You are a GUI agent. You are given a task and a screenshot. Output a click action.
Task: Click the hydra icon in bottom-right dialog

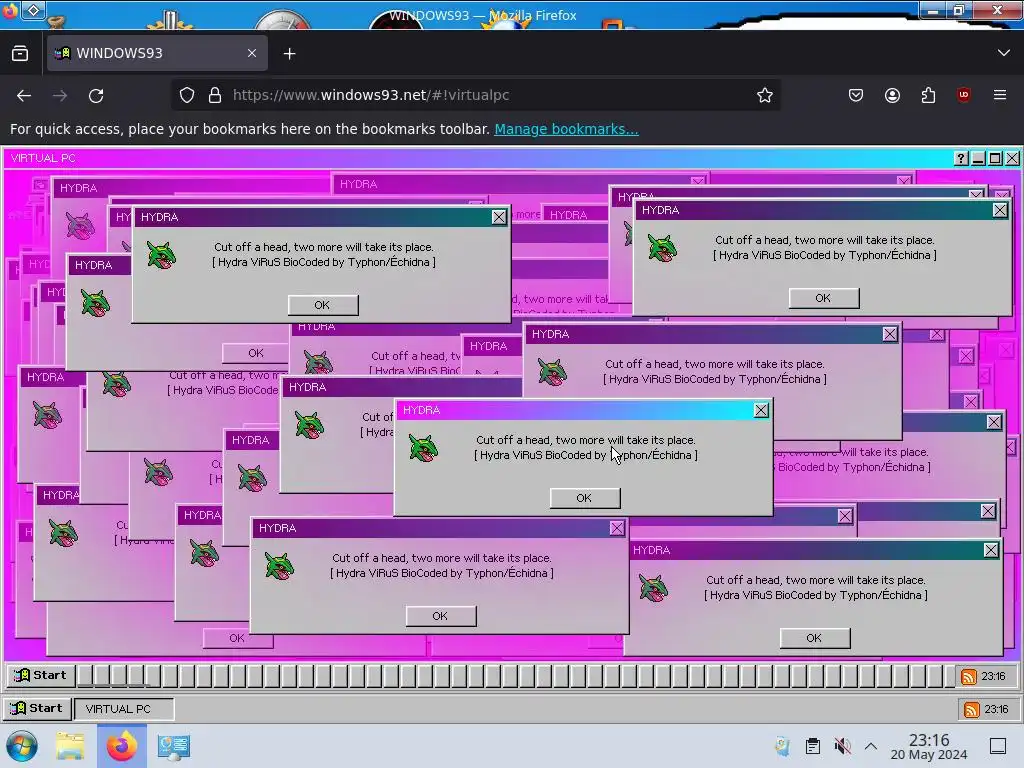[653, 588]
